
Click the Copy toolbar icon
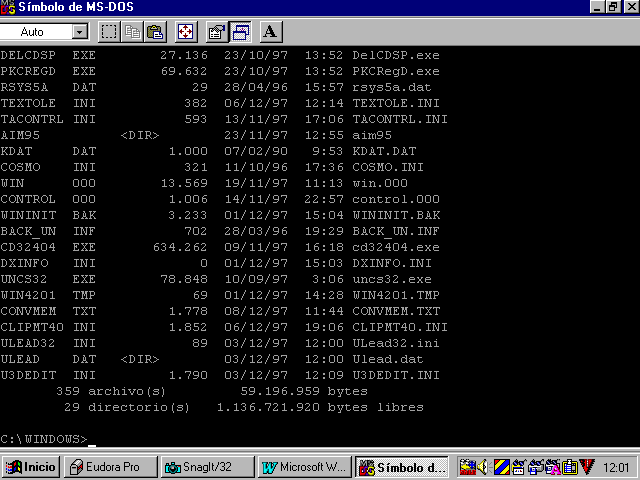[132, 32]
